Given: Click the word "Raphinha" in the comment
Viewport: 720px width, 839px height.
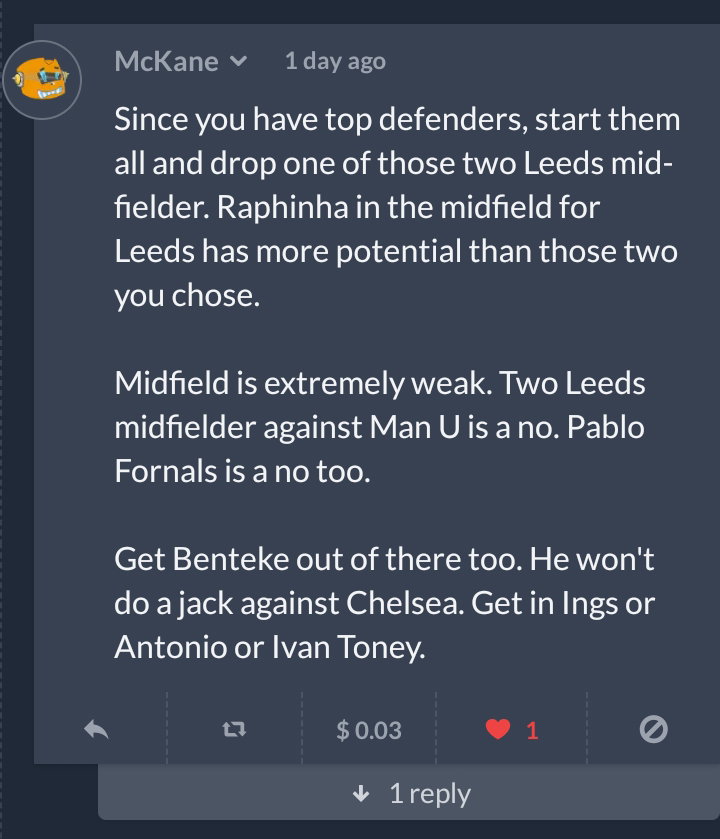Looking at the screenshot, I should (x=283, y=208).
